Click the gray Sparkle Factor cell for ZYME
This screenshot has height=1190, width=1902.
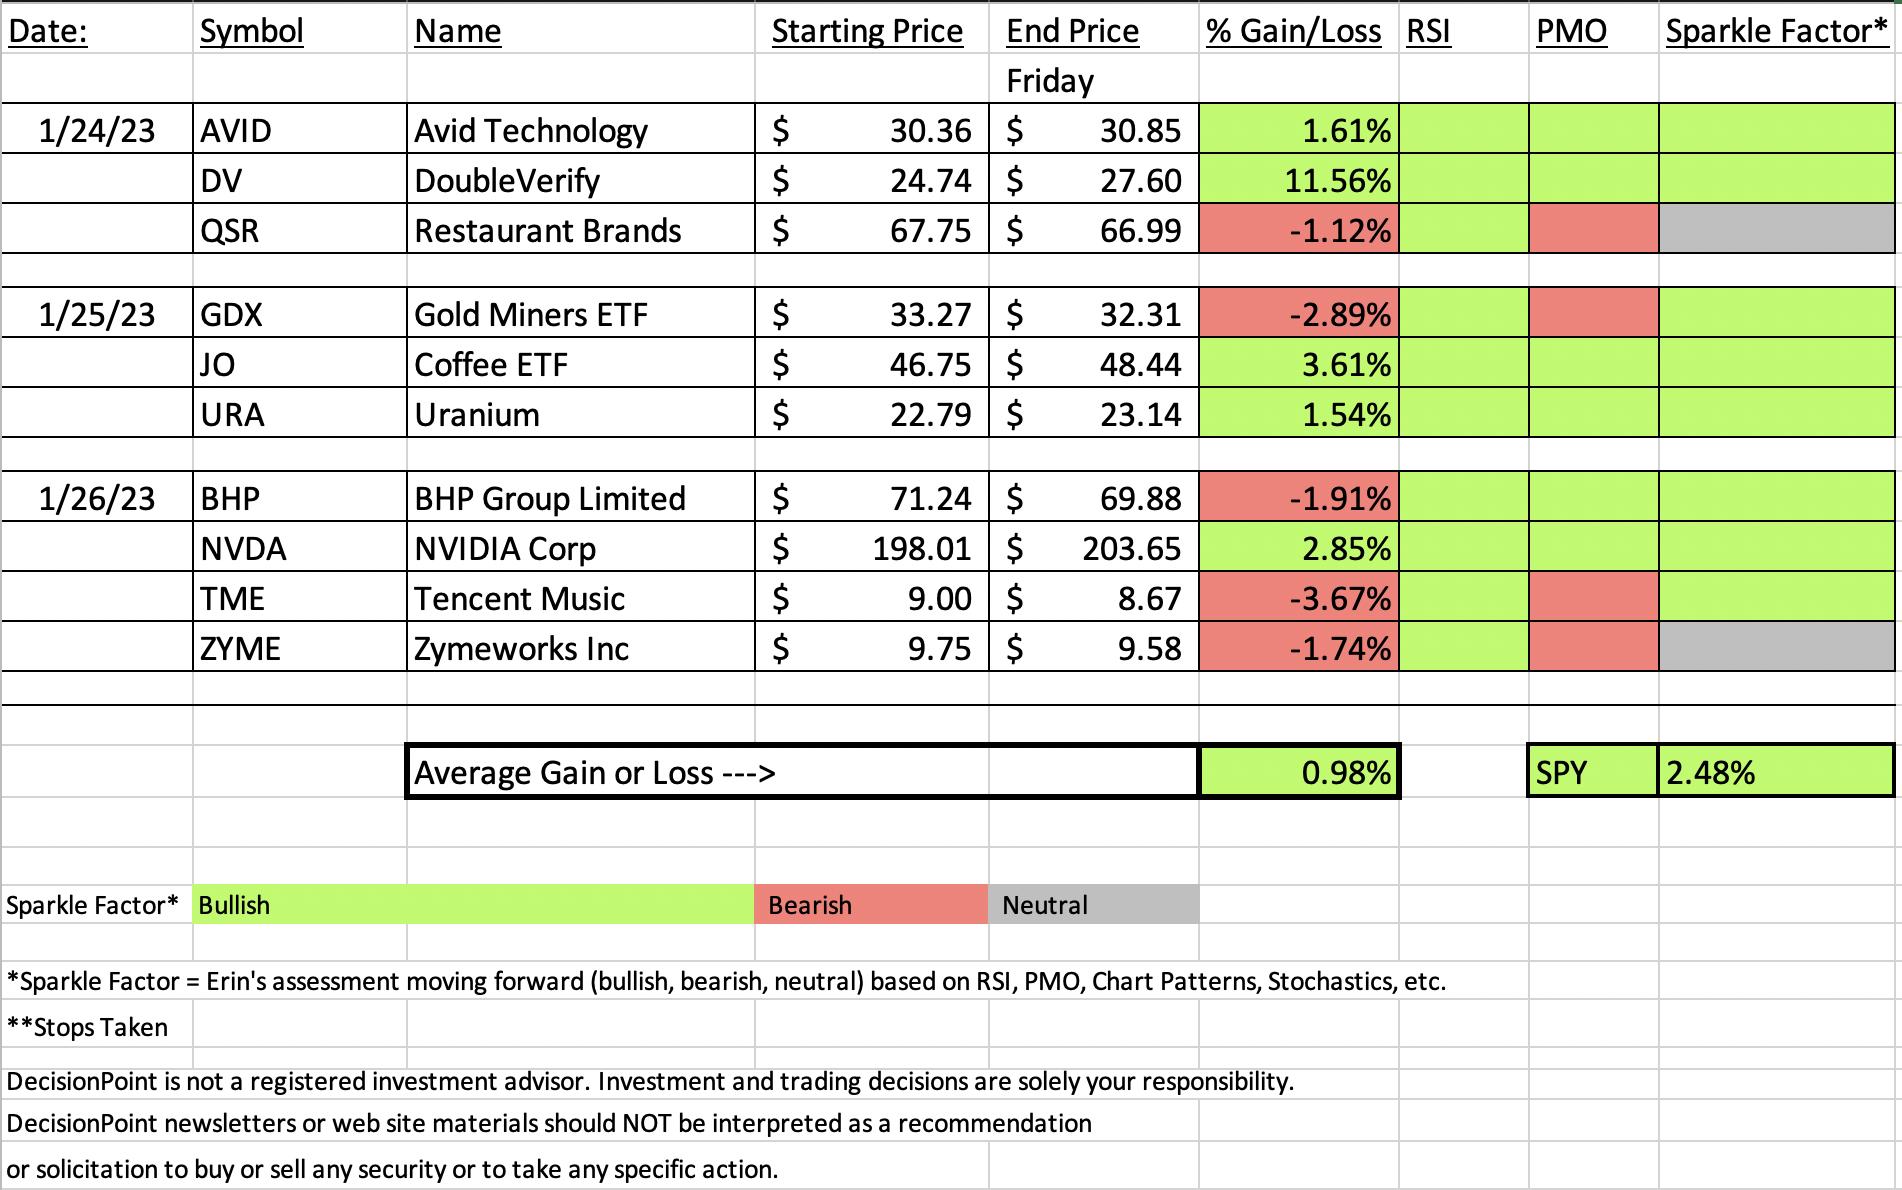pyautogui.click(x=1777, y=648)
